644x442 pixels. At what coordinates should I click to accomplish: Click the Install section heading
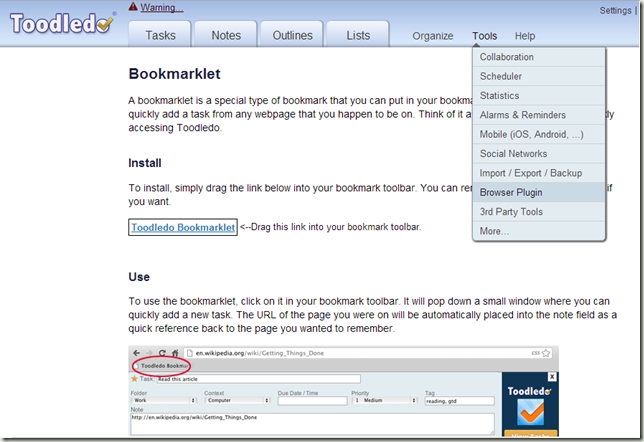click(145, 163)
